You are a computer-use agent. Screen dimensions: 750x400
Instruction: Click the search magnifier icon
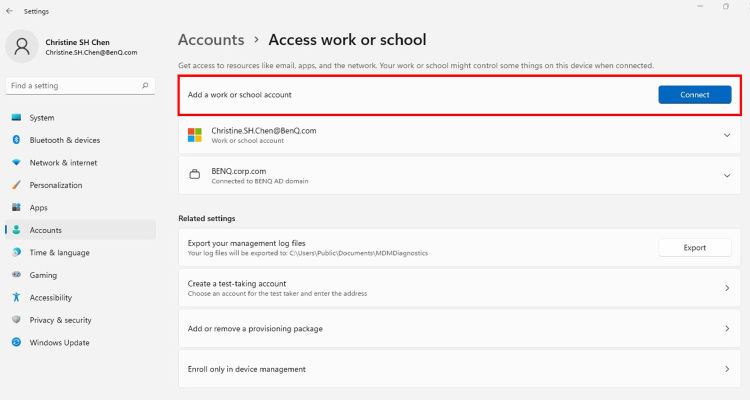[145, 86]
